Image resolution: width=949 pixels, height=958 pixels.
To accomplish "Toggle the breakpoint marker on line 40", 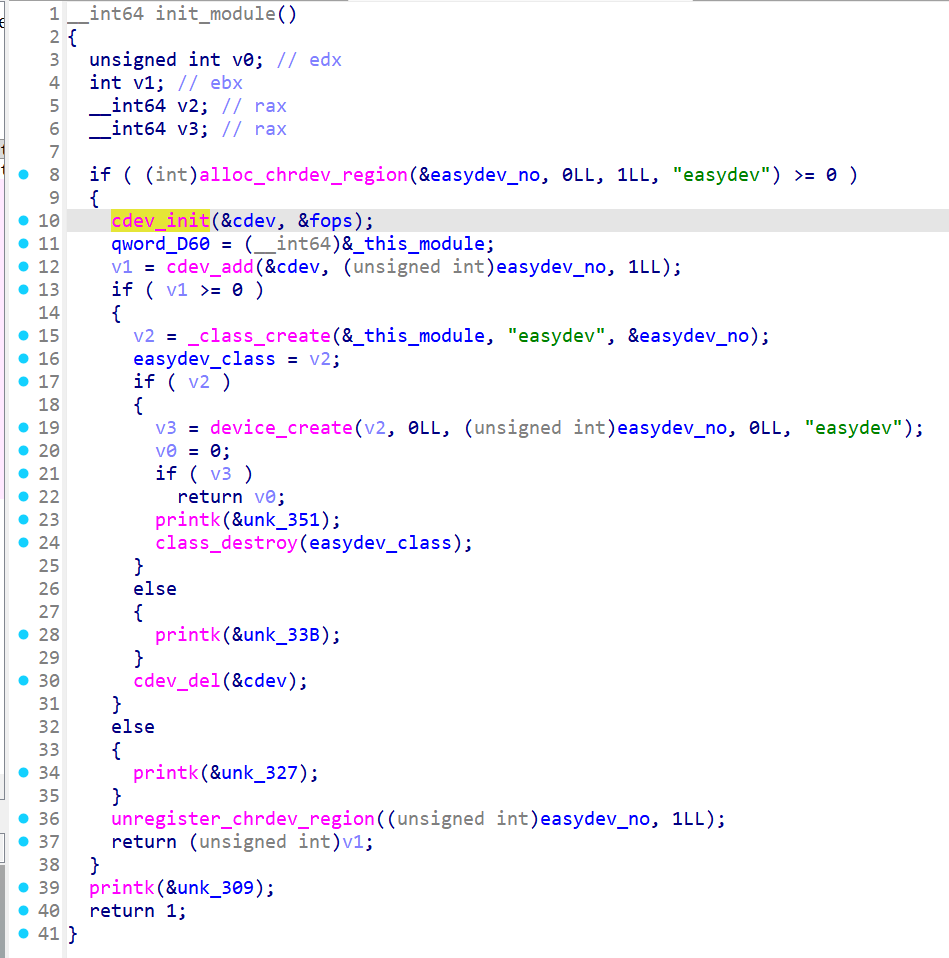I will point(25,911).
